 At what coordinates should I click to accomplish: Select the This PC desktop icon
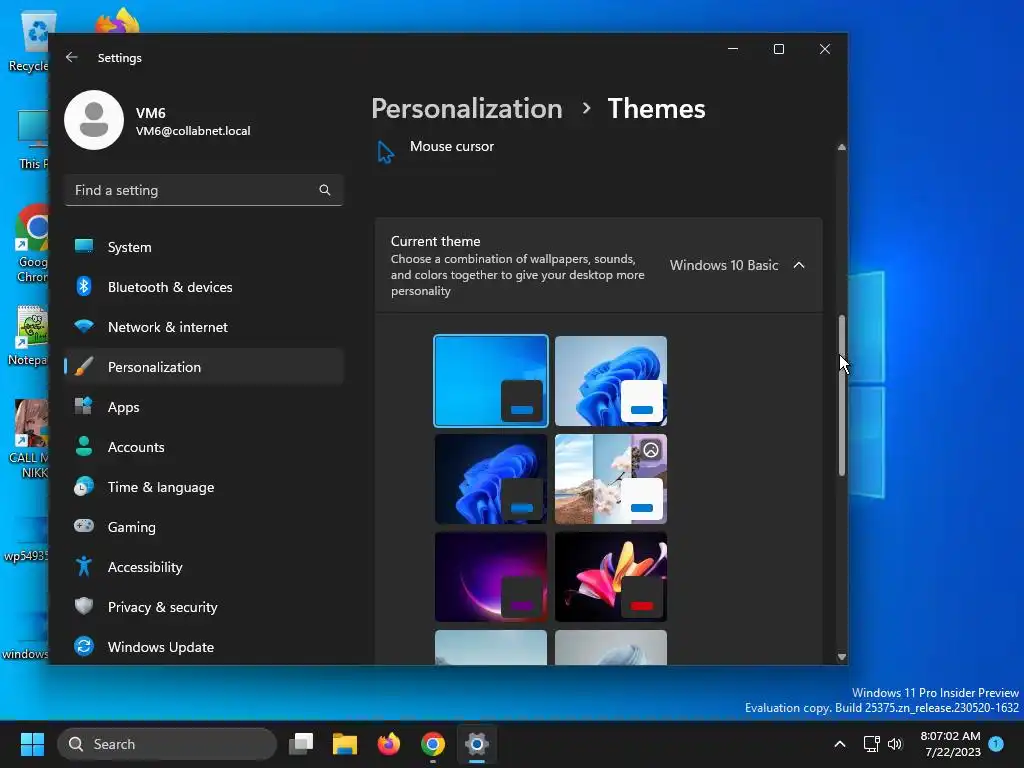[x=33, y=140]
